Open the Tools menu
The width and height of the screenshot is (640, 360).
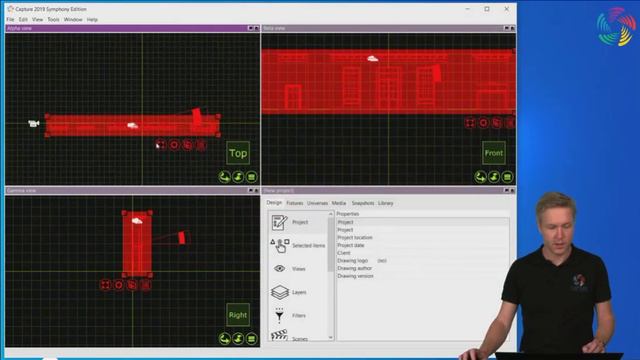coord(53,20)
